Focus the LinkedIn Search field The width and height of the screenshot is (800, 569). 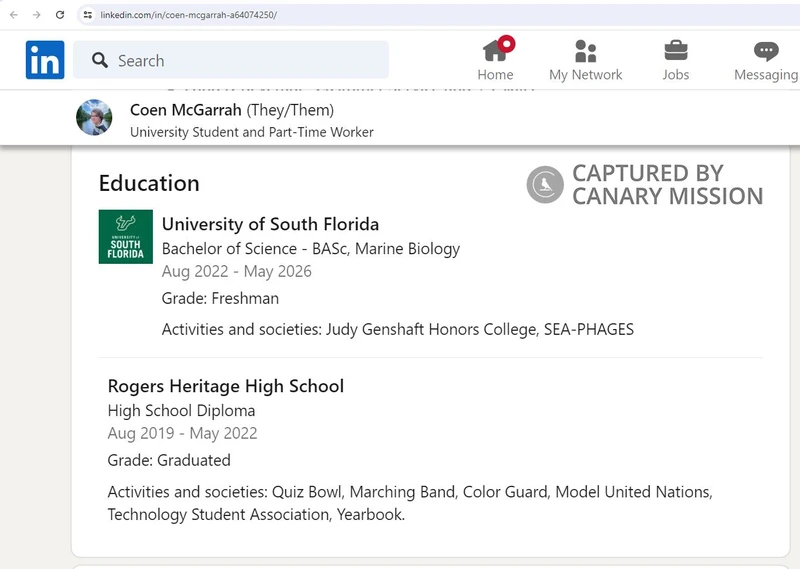coord(231,60)
